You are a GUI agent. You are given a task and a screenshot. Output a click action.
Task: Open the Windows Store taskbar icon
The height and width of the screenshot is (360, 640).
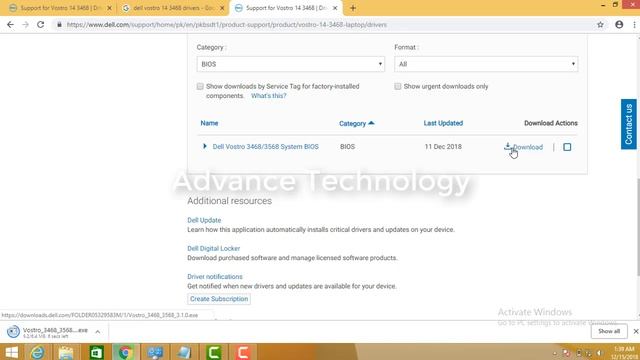[x=96, y=352]
